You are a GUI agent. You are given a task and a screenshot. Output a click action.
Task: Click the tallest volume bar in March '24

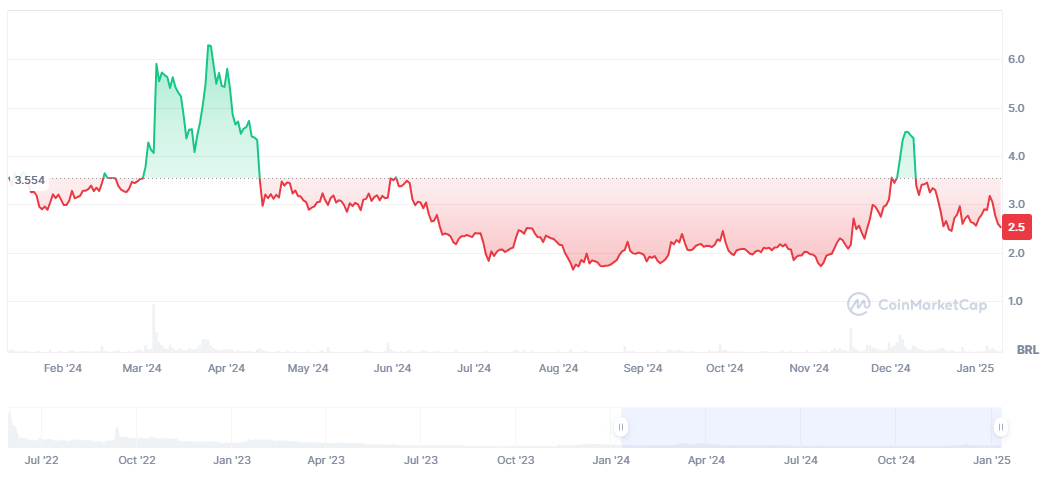(x=154, y=328)
